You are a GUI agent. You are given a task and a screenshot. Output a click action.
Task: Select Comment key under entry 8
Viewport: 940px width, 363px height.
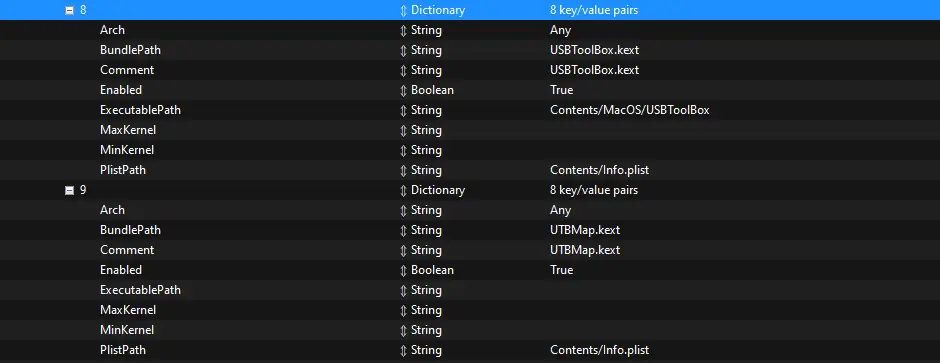click(x=127, y=70)
